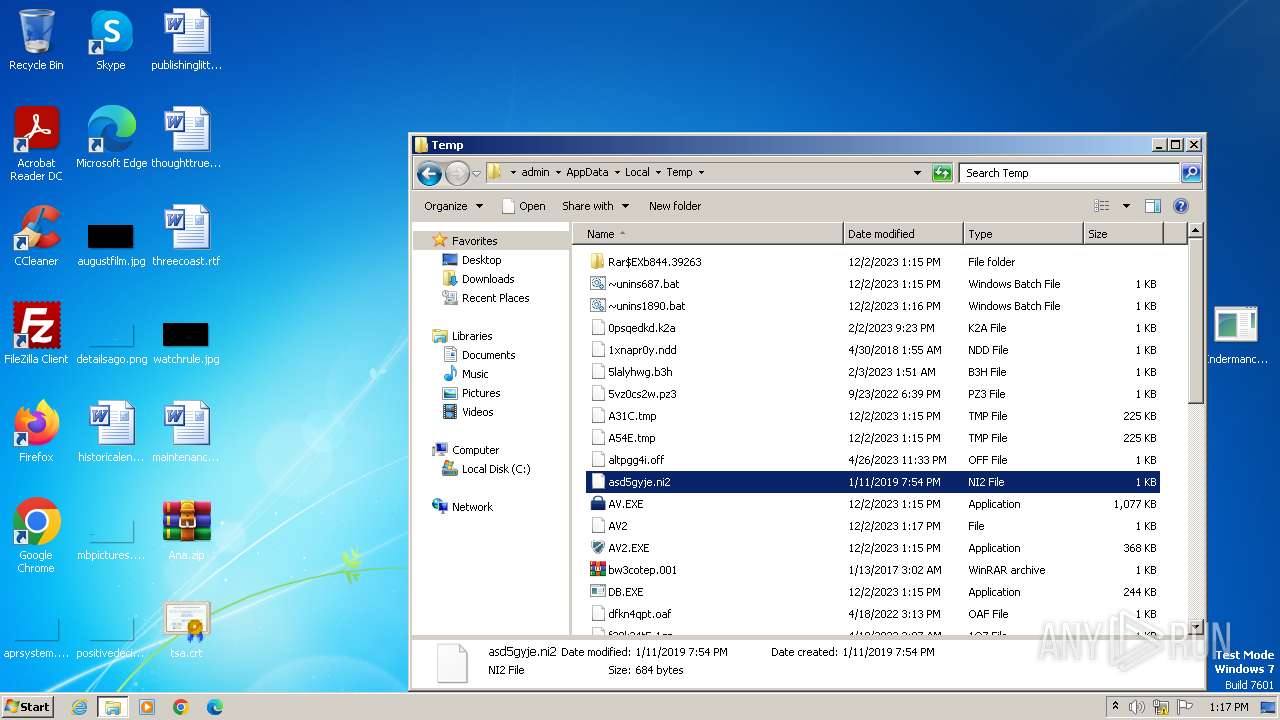1280x720 pixels.
Task: Click Open in the Explorer toolbar
Action: pos(523,206)
